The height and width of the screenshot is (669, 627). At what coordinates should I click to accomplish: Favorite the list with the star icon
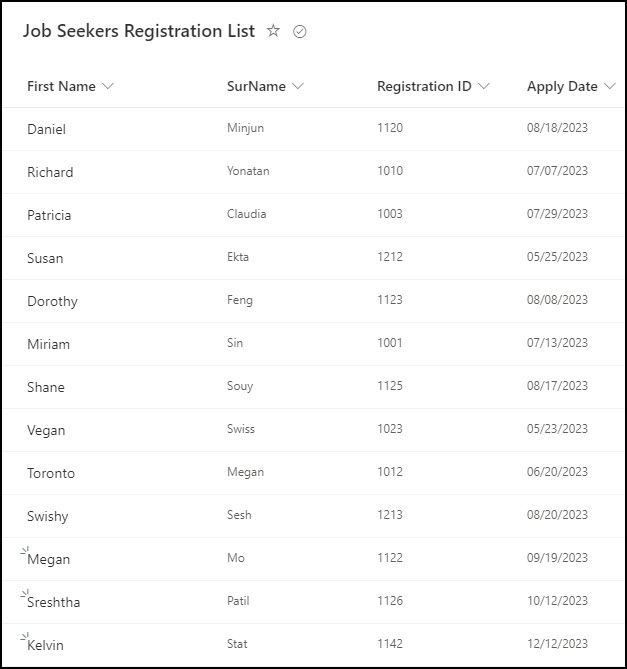pos(273,31)
